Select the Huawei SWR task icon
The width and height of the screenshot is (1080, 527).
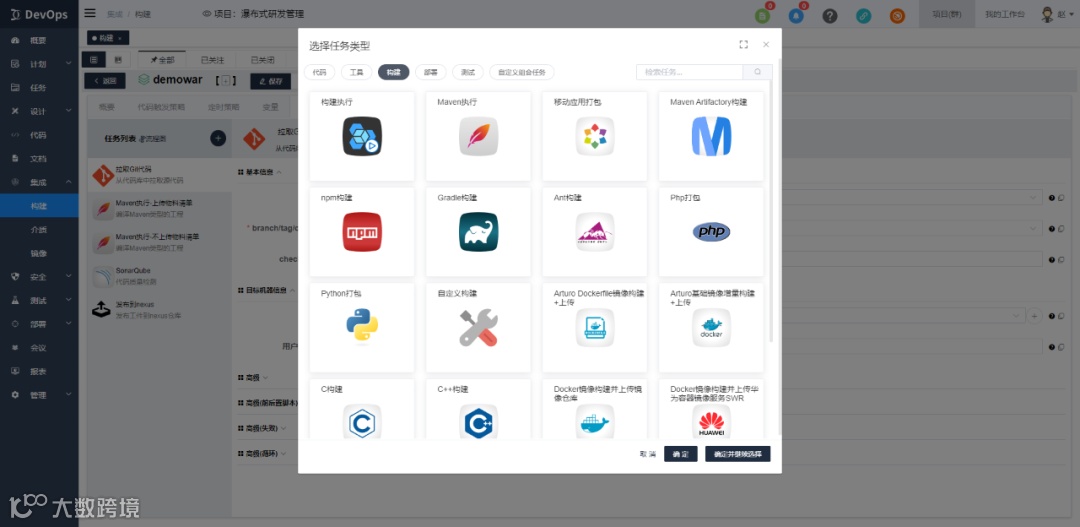(712, 422)
